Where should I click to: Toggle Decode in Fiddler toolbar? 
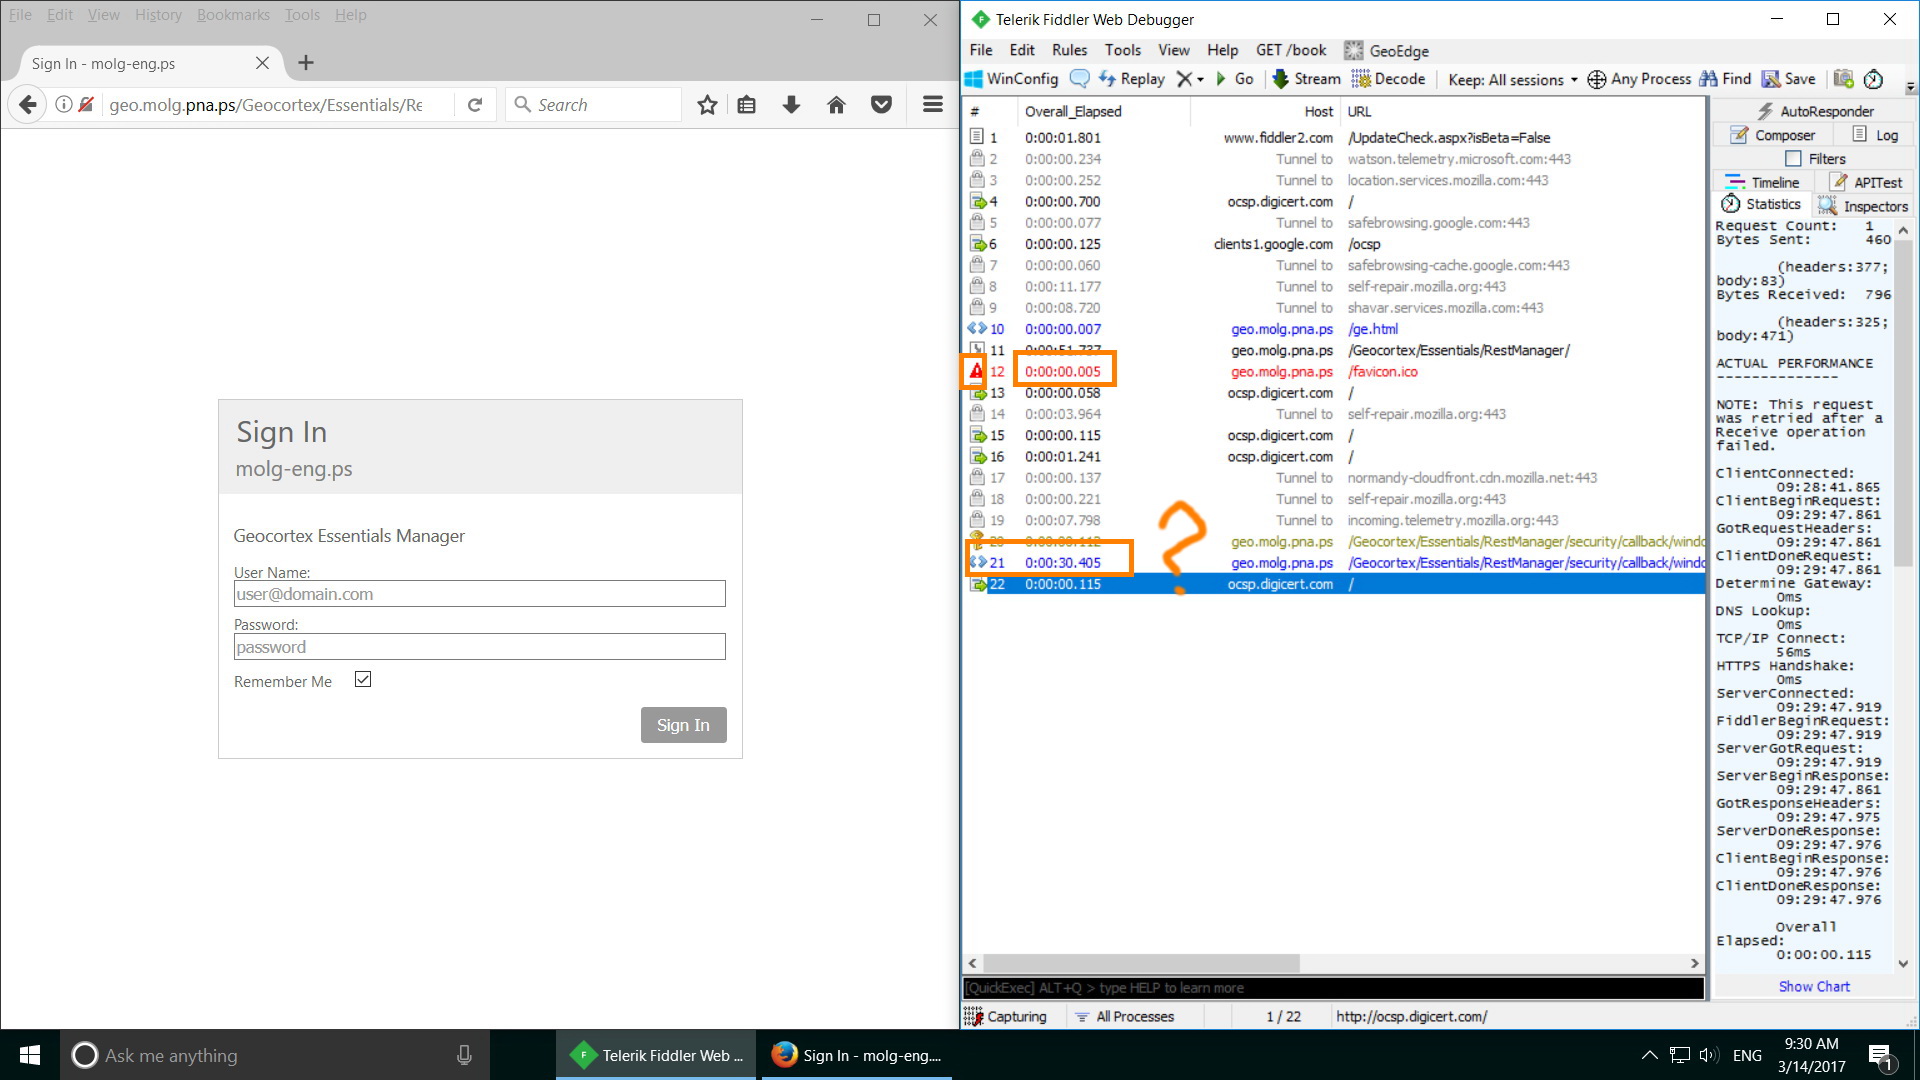[x=1388, y=79]
